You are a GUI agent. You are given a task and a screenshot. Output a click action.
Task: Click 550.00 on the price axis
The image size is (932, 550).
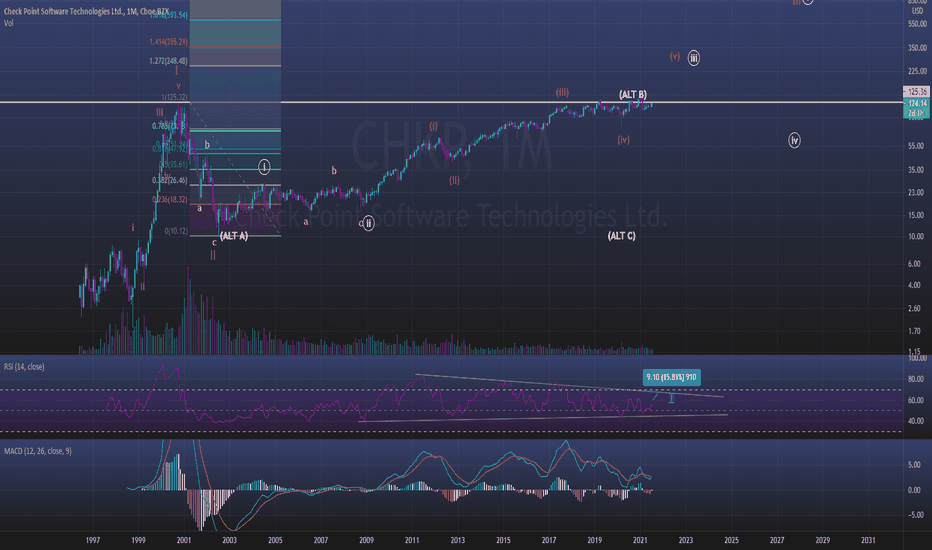click(917, 24)
